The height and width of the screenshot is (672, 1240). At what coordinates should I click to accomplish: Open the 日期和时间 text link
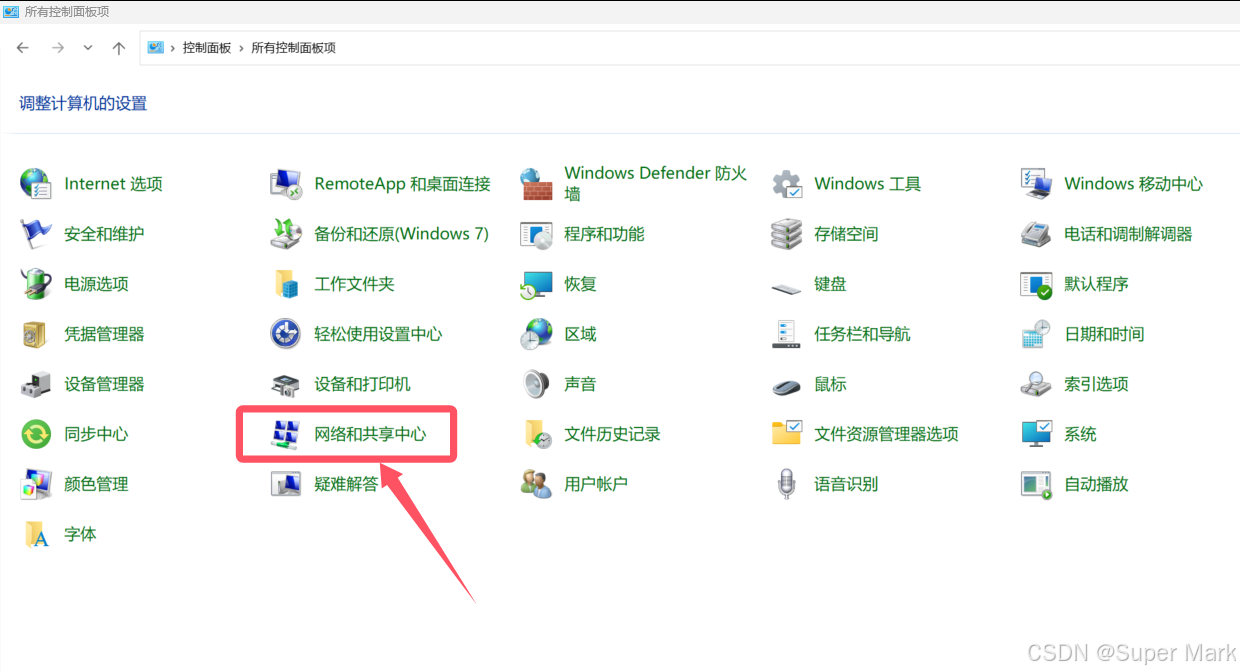click(x=1104, y=334)
